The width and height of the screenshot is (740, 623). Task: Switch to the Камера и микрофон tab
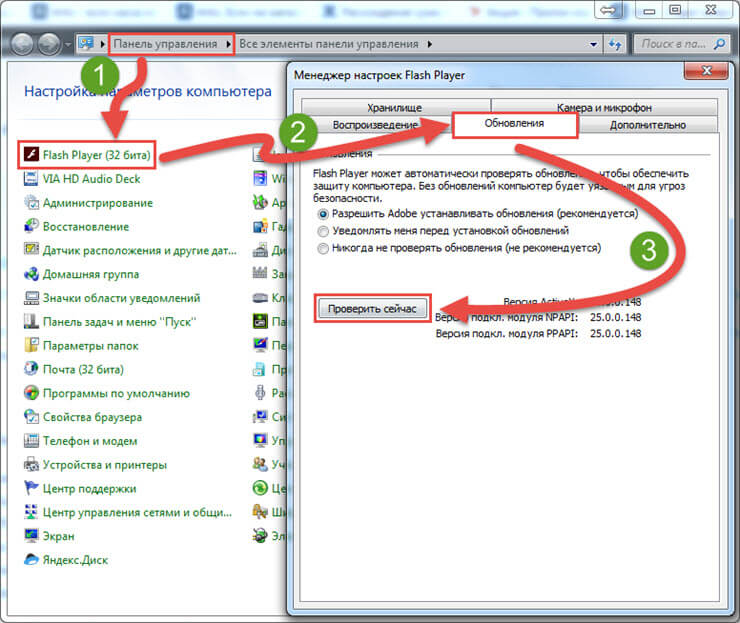pos(604,107)
